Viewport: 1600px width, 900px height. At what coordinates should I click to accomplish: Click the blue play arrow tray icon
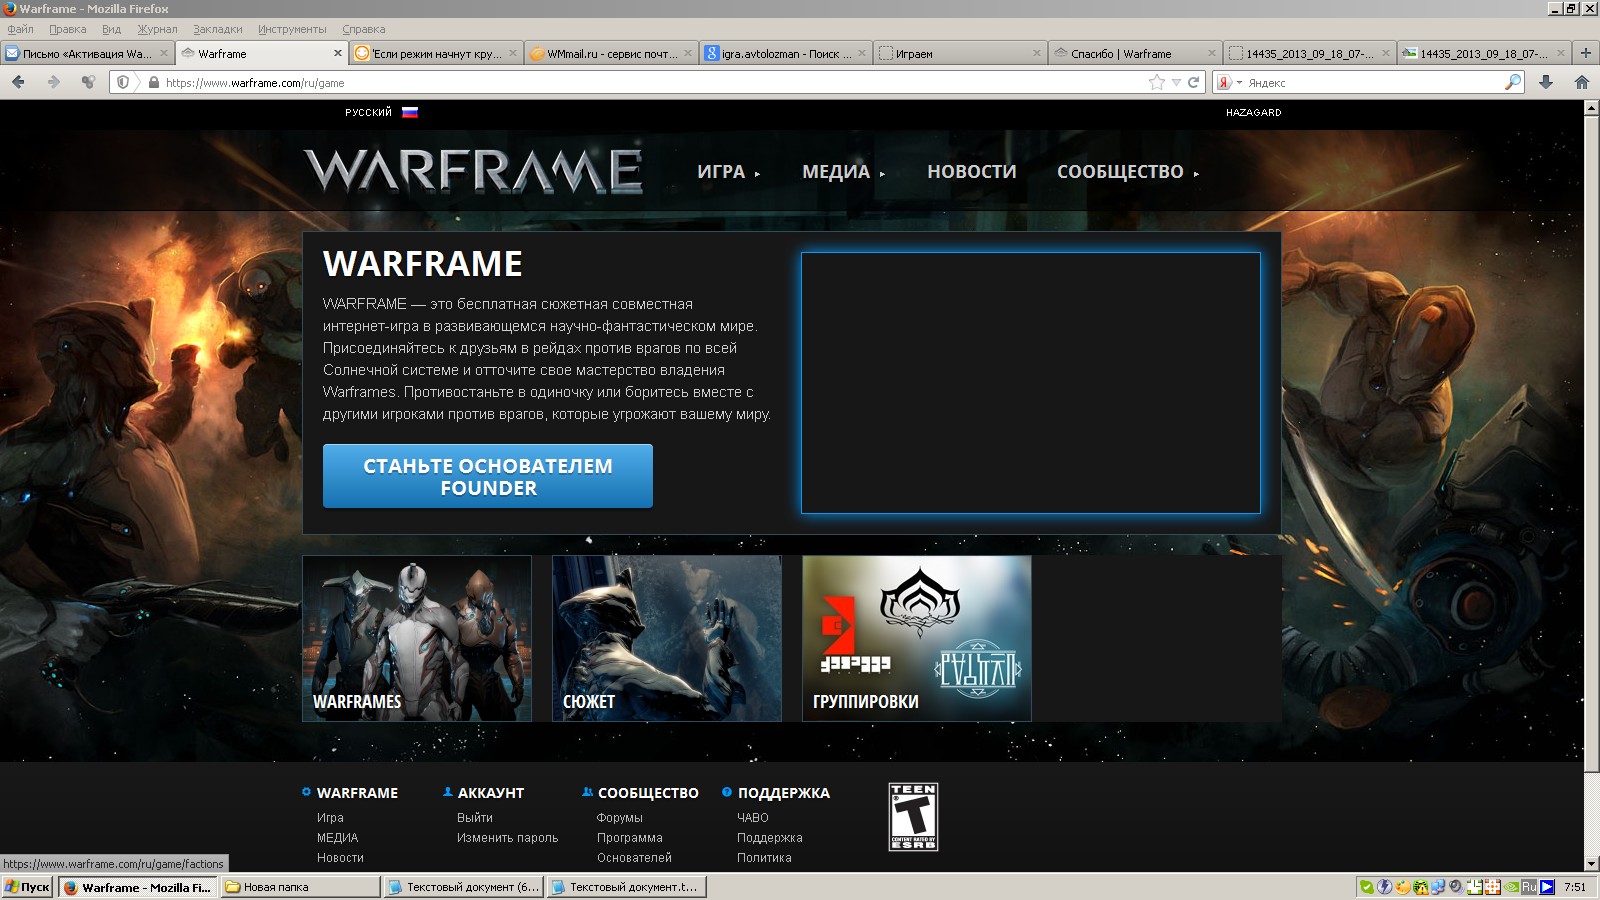[x=1547, y=886]
